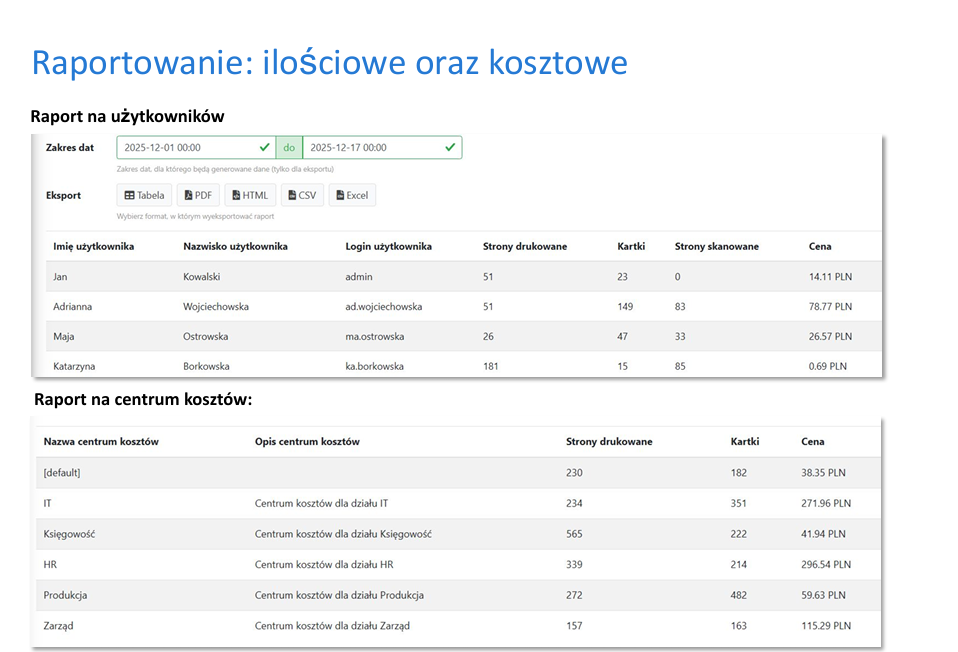Viewport: 958px width, 652px height.
Task: Click the 'Nazwisko użytkownika' column header
Action: 235,246
